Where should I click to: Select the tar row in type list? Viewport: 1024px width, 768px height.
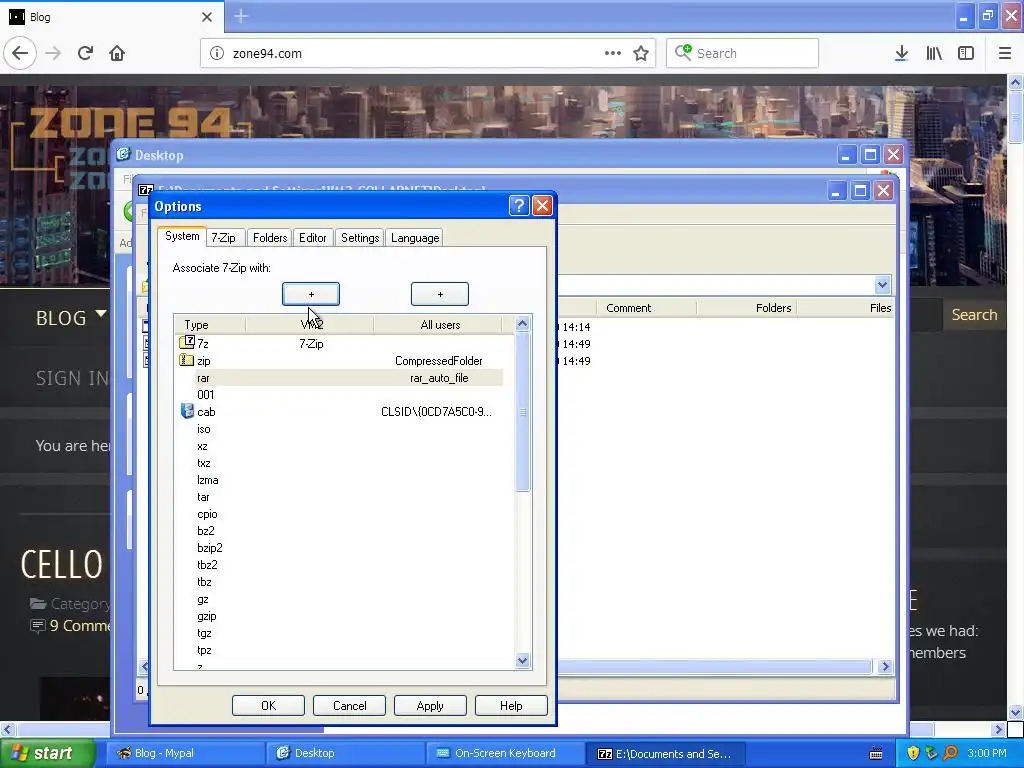[340, 497]
